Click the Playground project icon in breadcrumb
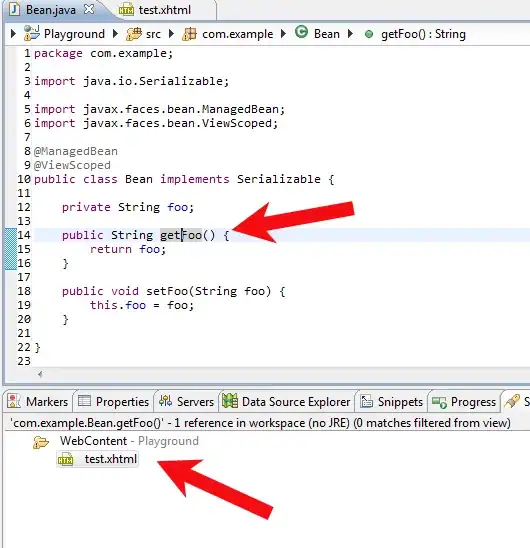Image resolution: width=530 pixels, height=548 pixels. pos(31,34)
